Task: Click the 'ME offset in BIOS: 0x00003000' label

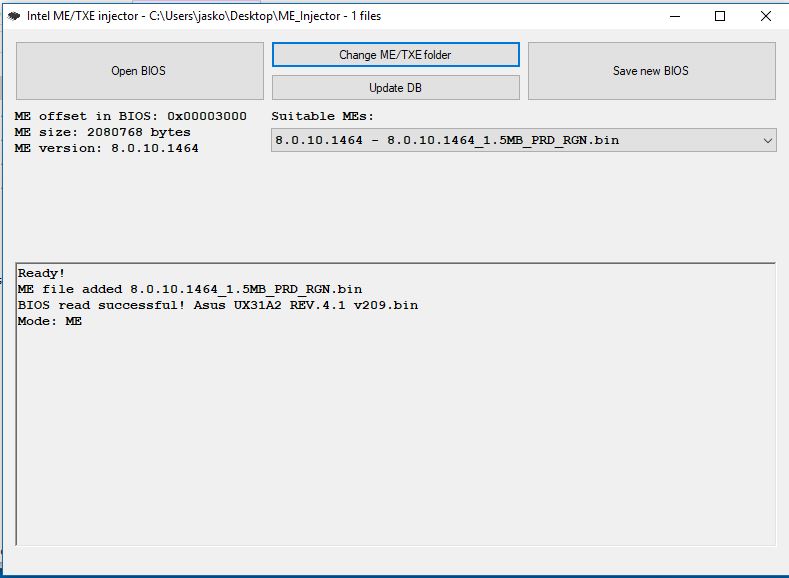Action: pyautogui.click(x=131, y=116)
